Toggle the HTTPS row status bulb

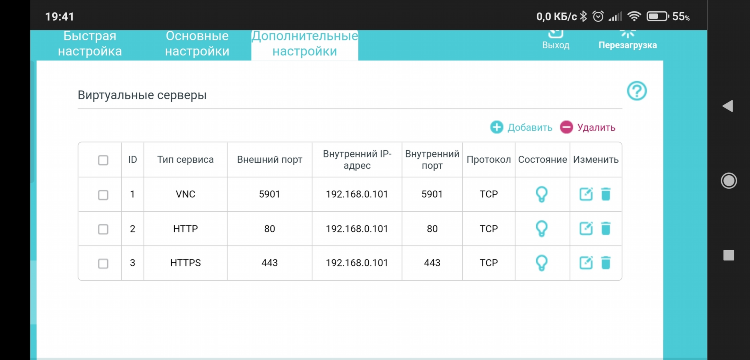[541, 262]
